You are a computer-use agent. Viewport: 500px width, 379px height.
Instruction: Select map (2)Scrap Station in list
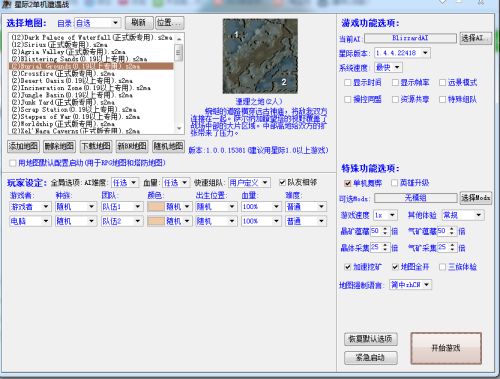click(x=91, y=110)
